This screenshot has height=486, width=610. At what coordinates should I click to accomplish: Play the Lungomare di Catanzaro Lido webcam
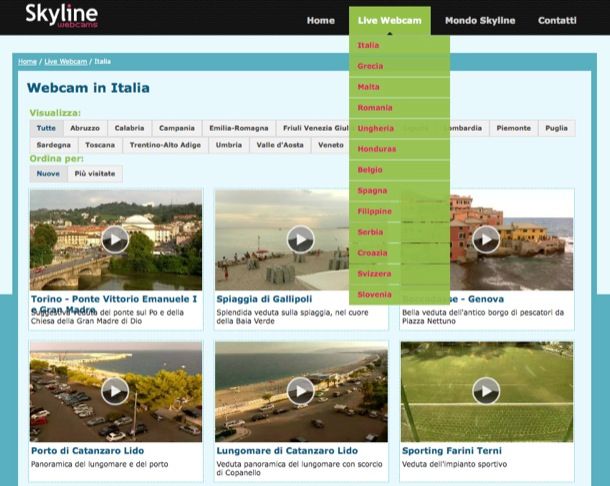(x=300, y=391)
